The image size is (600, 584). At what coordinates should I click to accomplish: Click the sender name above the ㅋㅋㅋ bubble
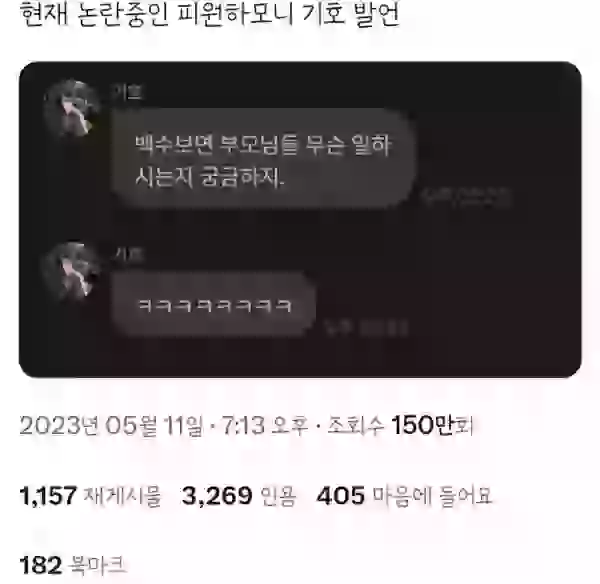click(128, 254)
